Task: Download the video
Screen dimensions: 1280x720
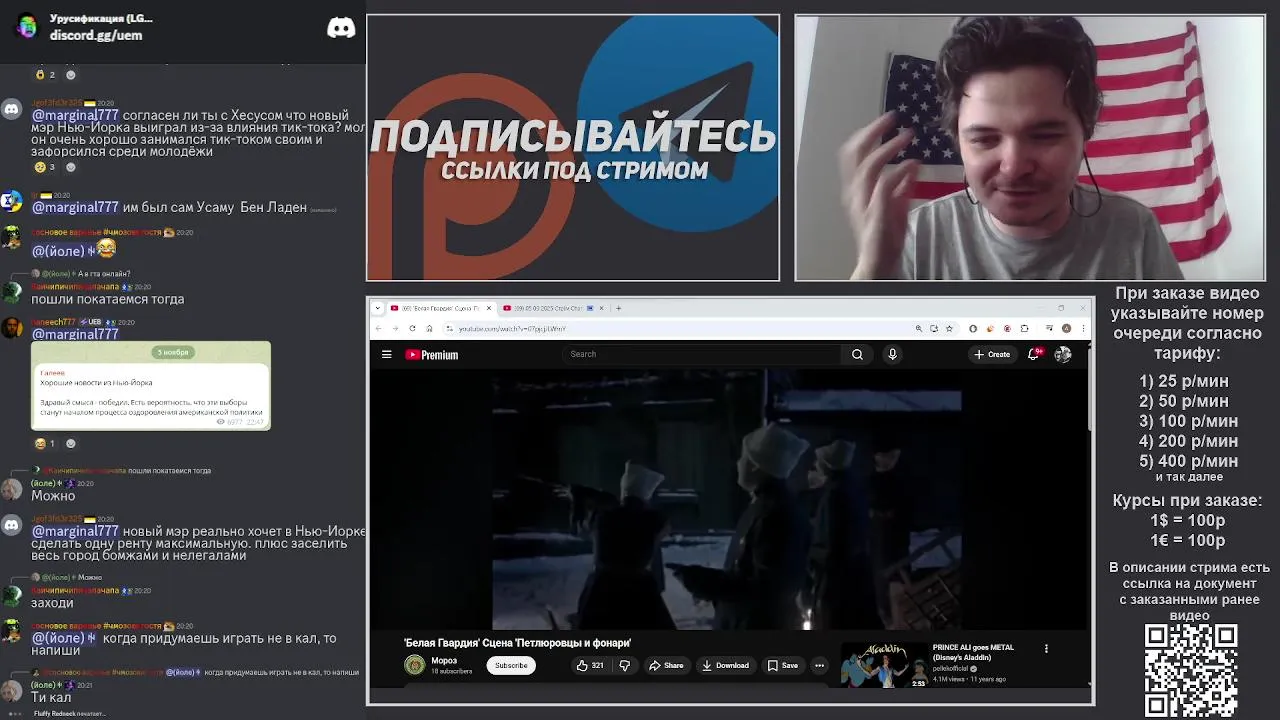Action: [725, 665]
